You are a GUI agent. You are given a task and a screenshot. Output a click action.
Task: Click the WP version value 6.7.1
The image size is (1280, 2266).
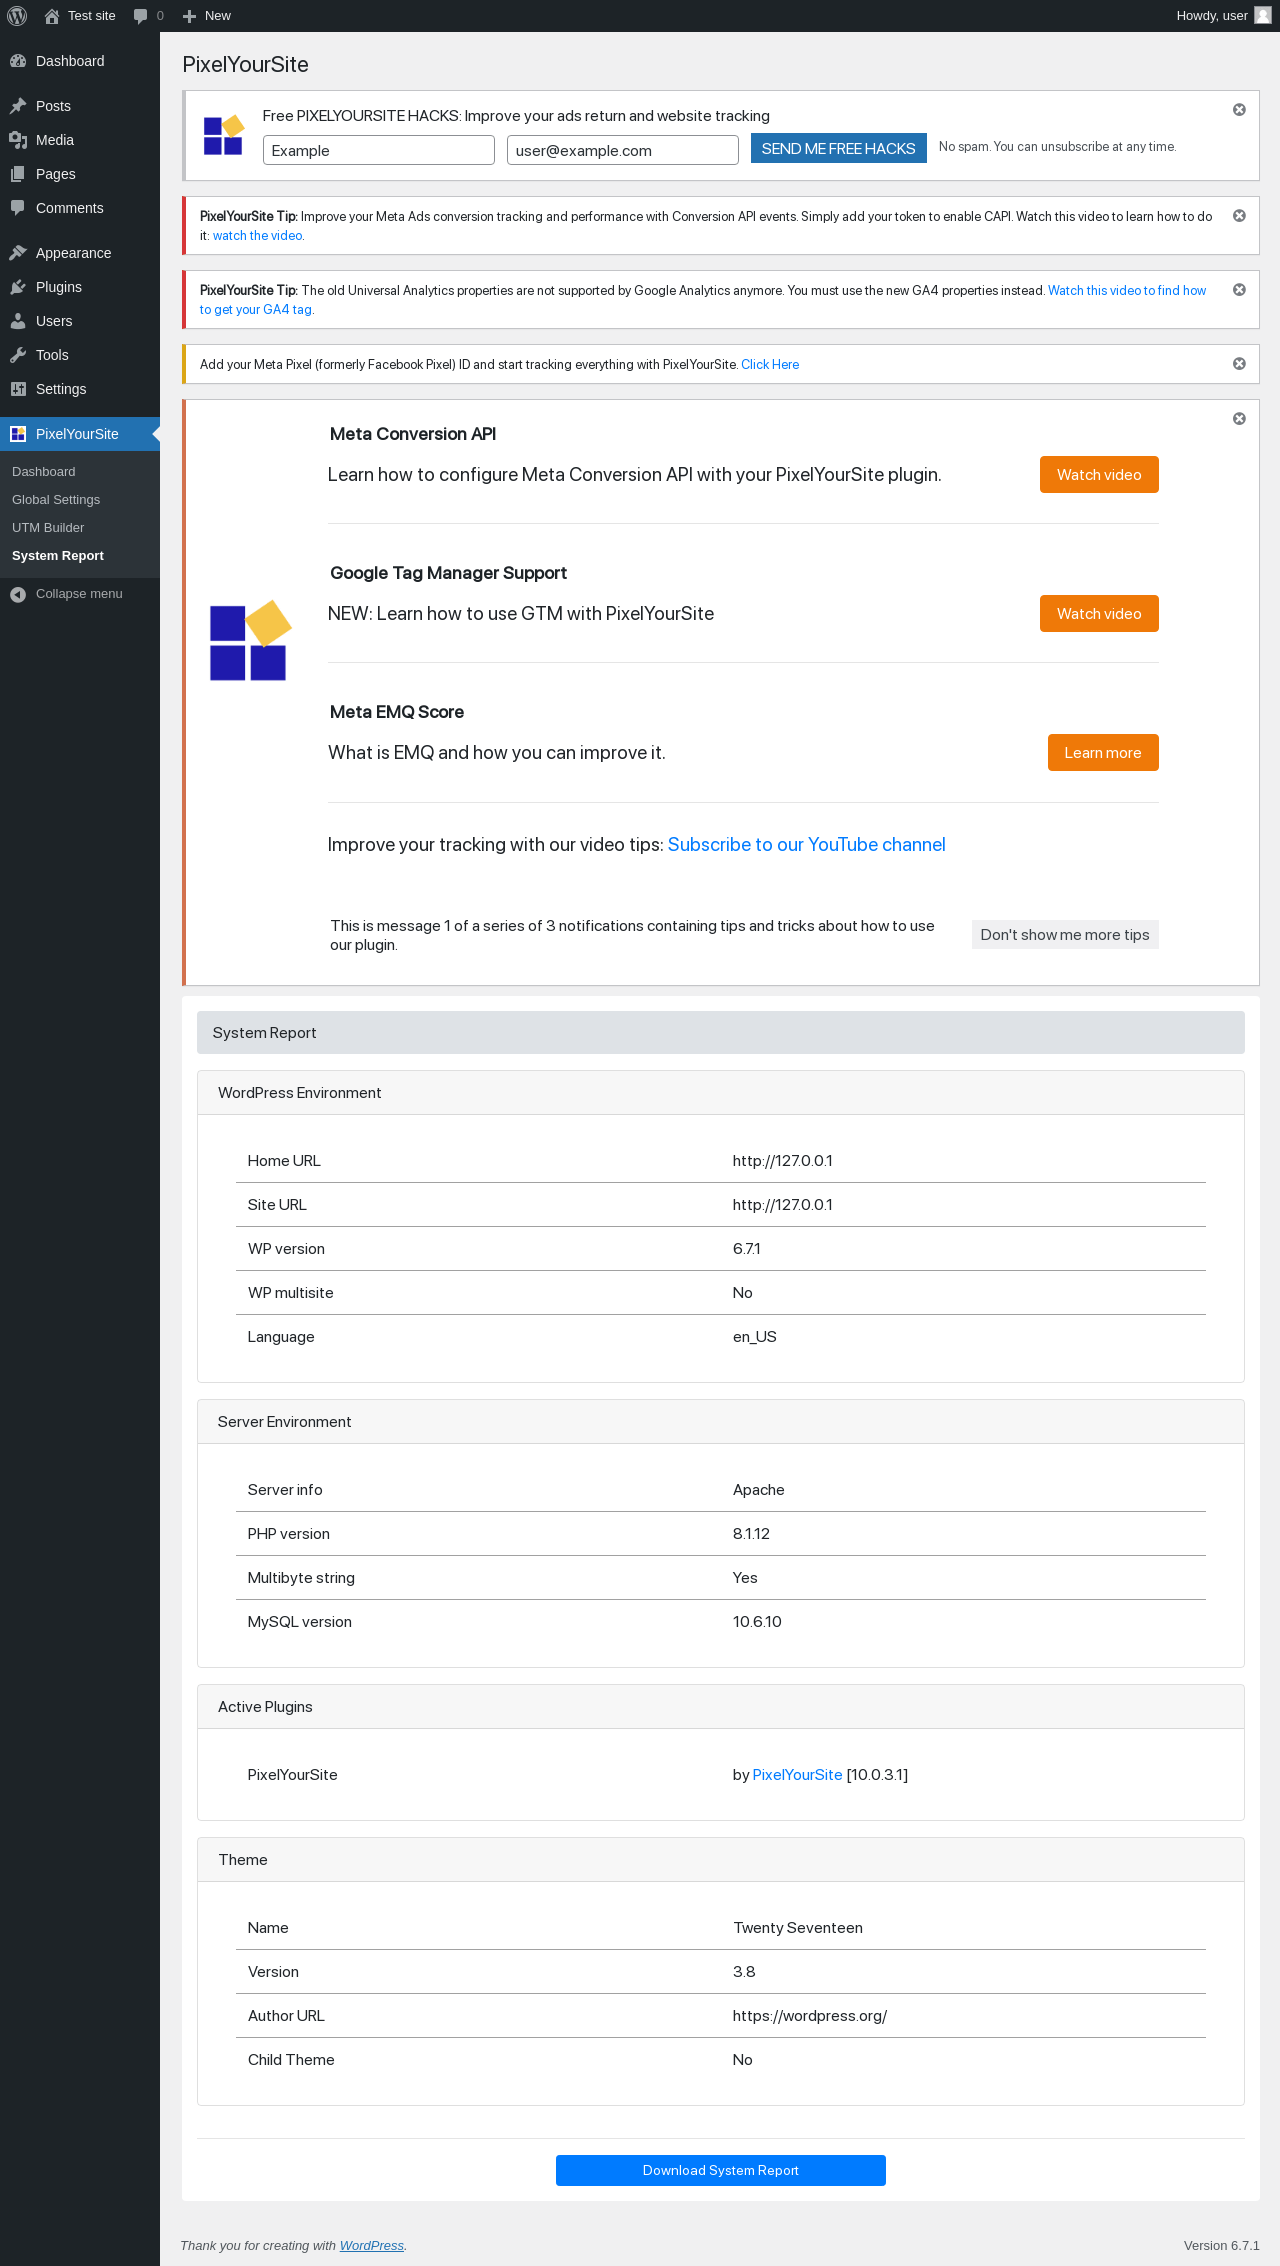(x=746, y=1249)
